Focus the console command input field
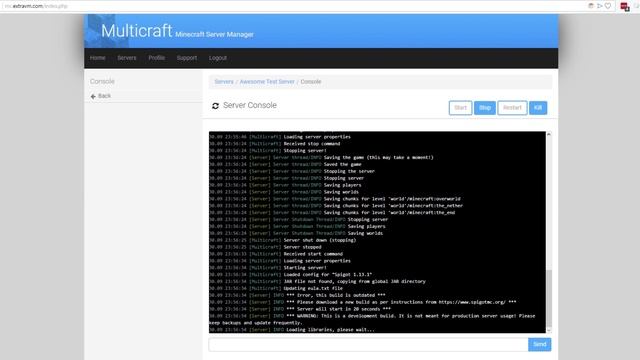This screenshot has height=360, width=640. pyautogui.click(x=368, y=344)
